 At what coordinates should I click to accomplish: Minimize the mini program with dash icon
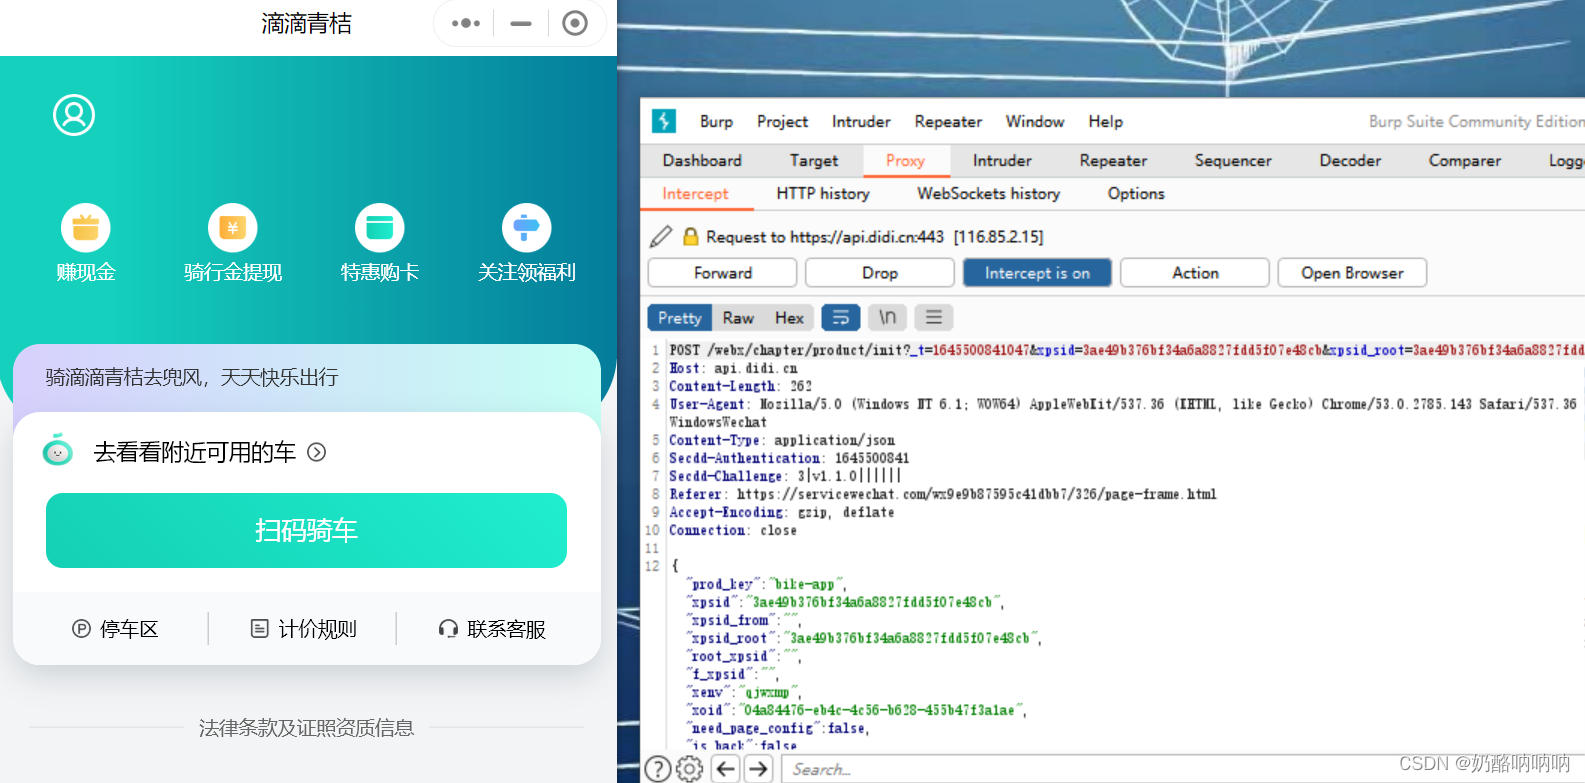[x=521, y=23]
